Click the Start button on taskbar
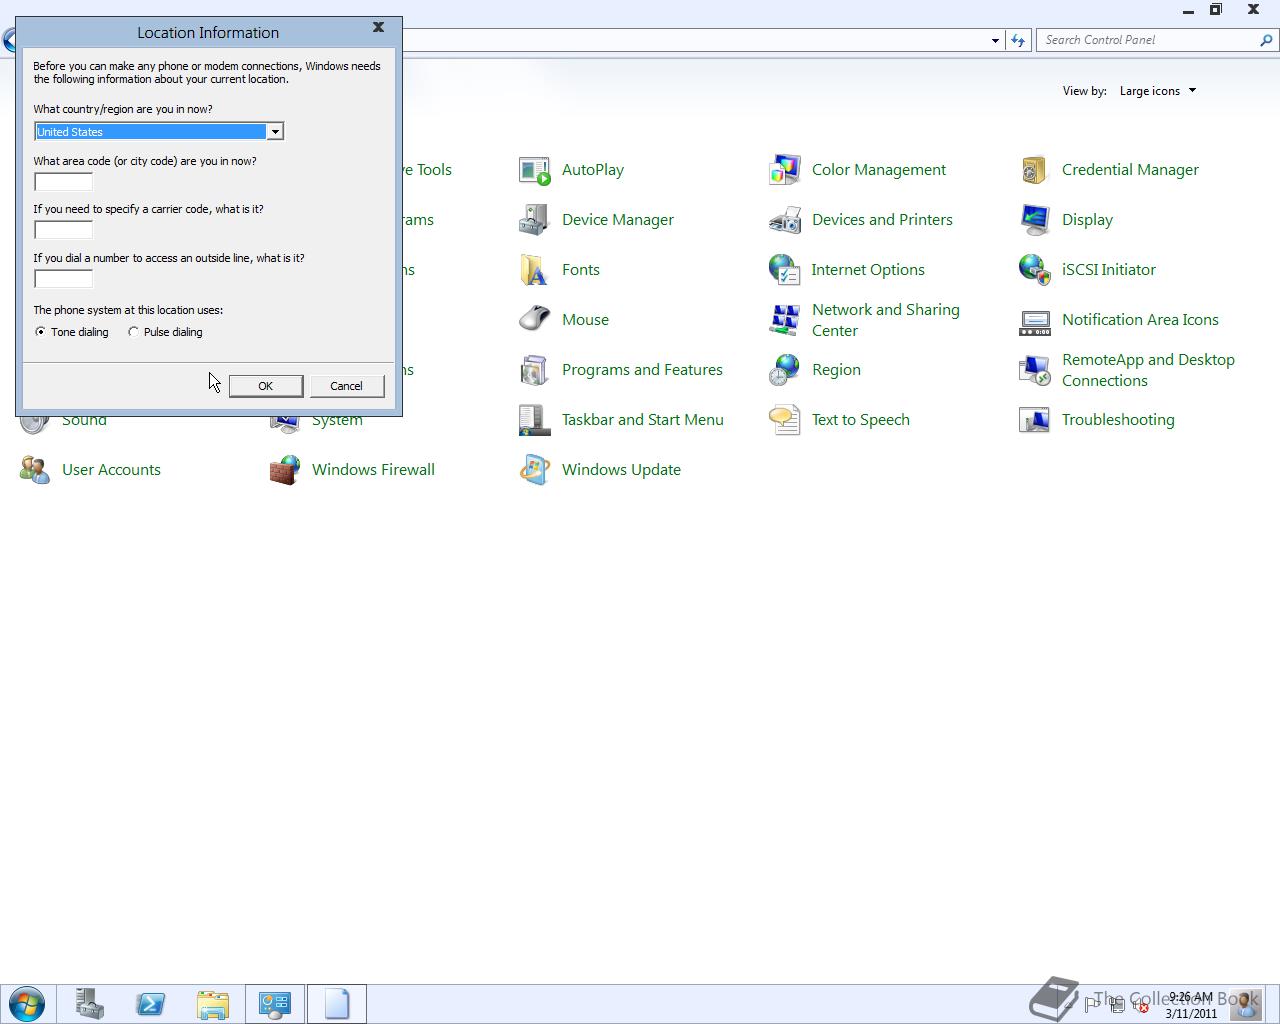The image size is (1280, 1024). point(27,1004)
